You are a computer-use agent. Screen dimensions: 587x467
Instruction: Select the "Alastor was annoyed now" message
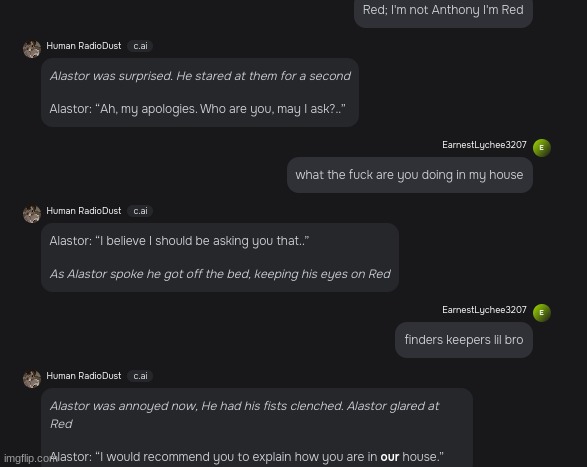point(257,428)
